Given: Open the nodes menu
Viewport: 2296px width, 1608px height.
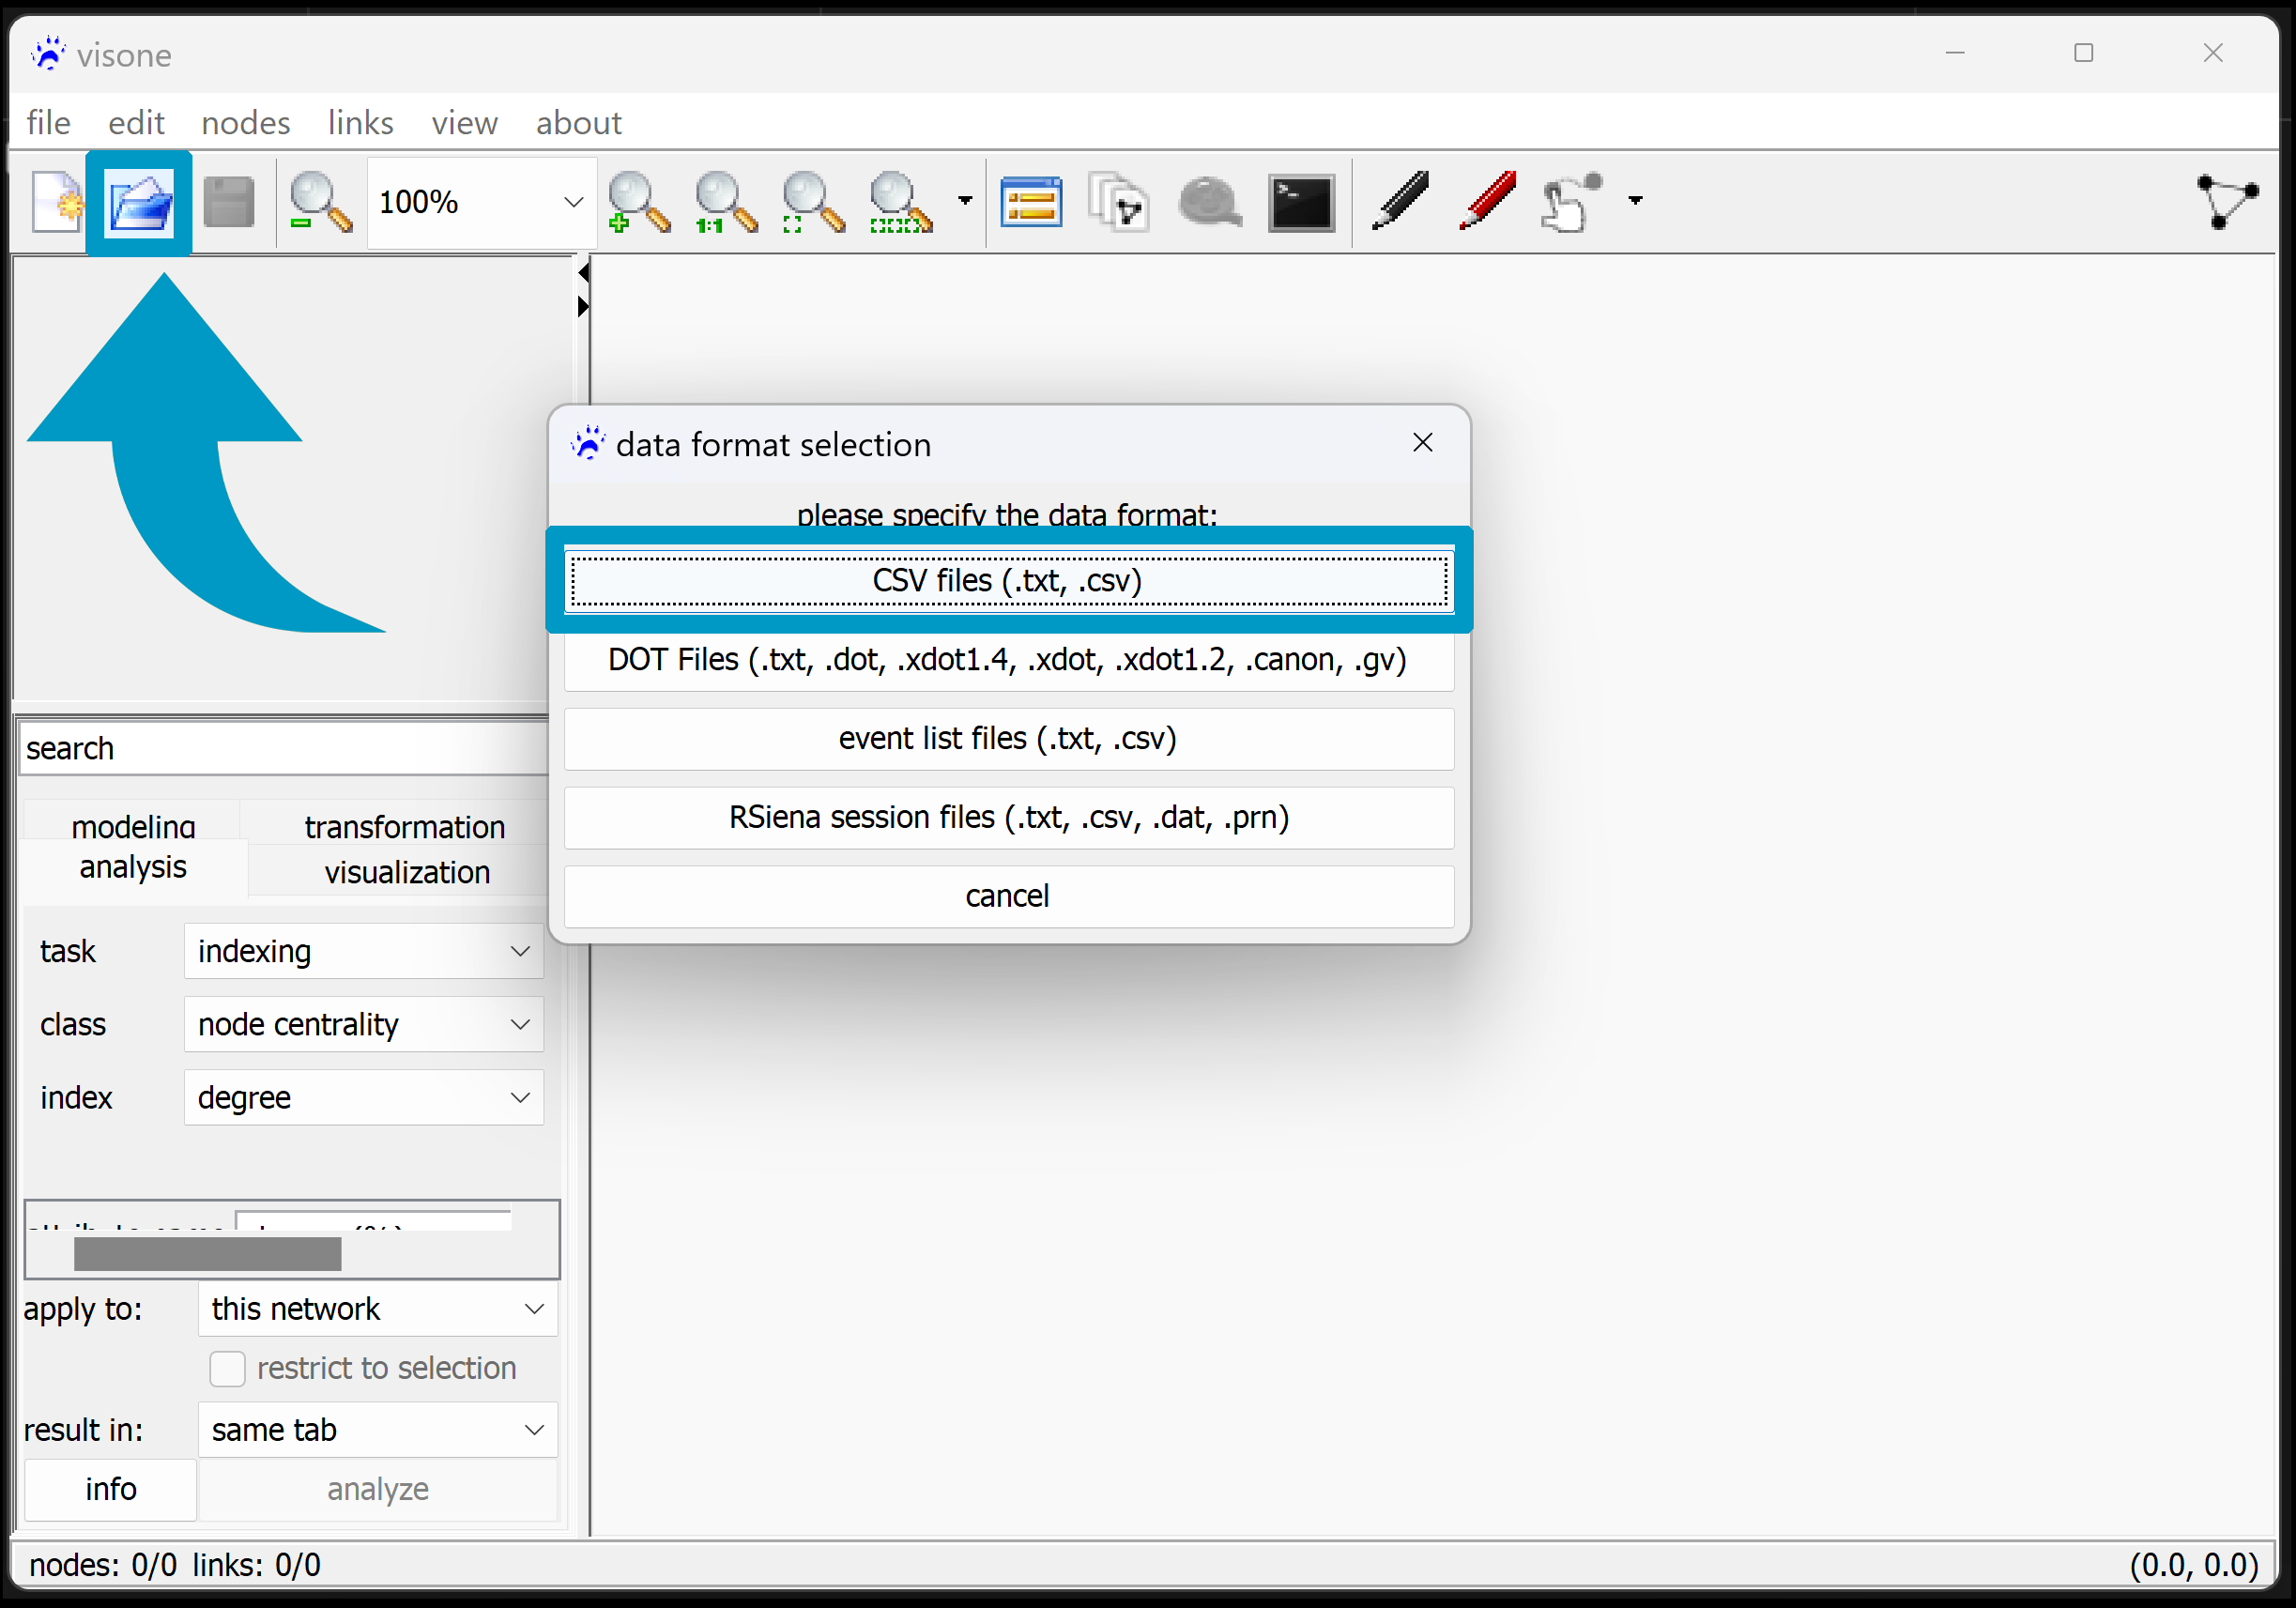Looking at the screenshot, I should tap(246, 122).
